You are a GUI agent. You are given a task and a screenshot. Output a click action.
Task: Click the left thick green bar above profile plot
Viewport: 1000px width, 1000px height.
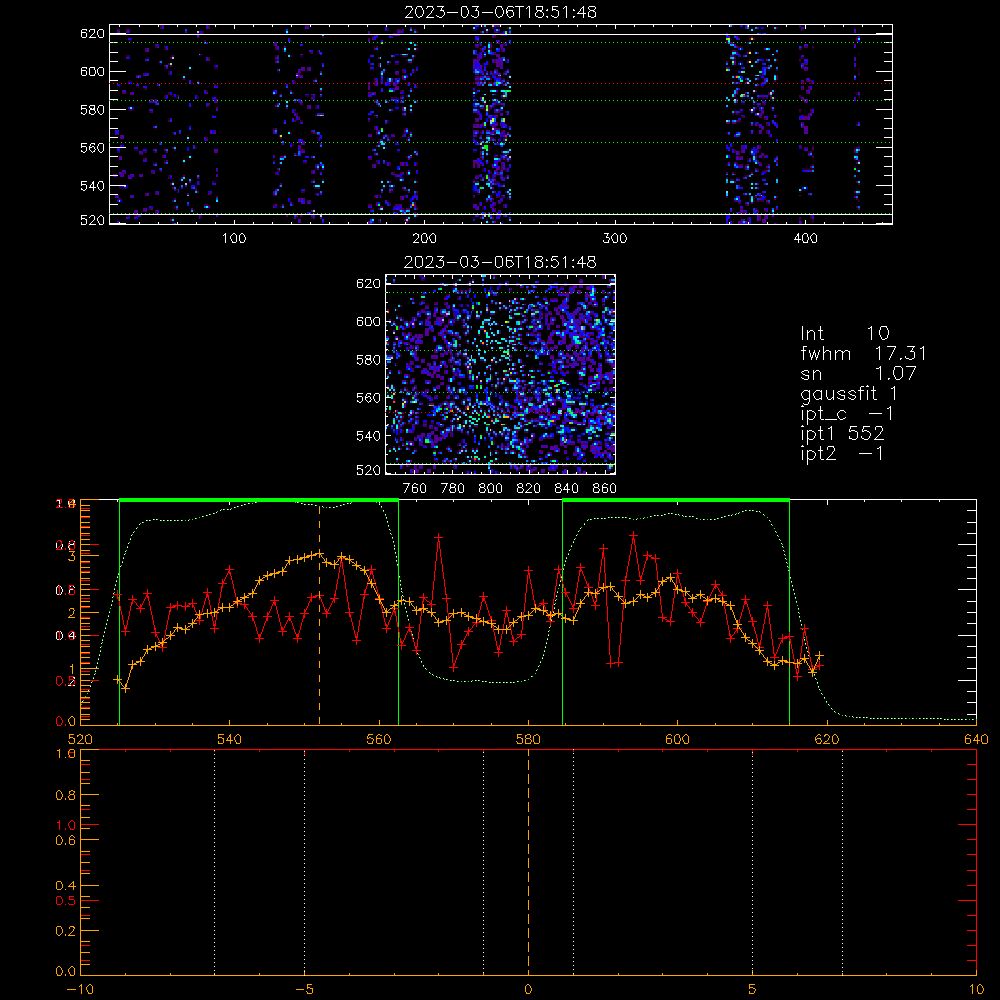click(259, 501)
